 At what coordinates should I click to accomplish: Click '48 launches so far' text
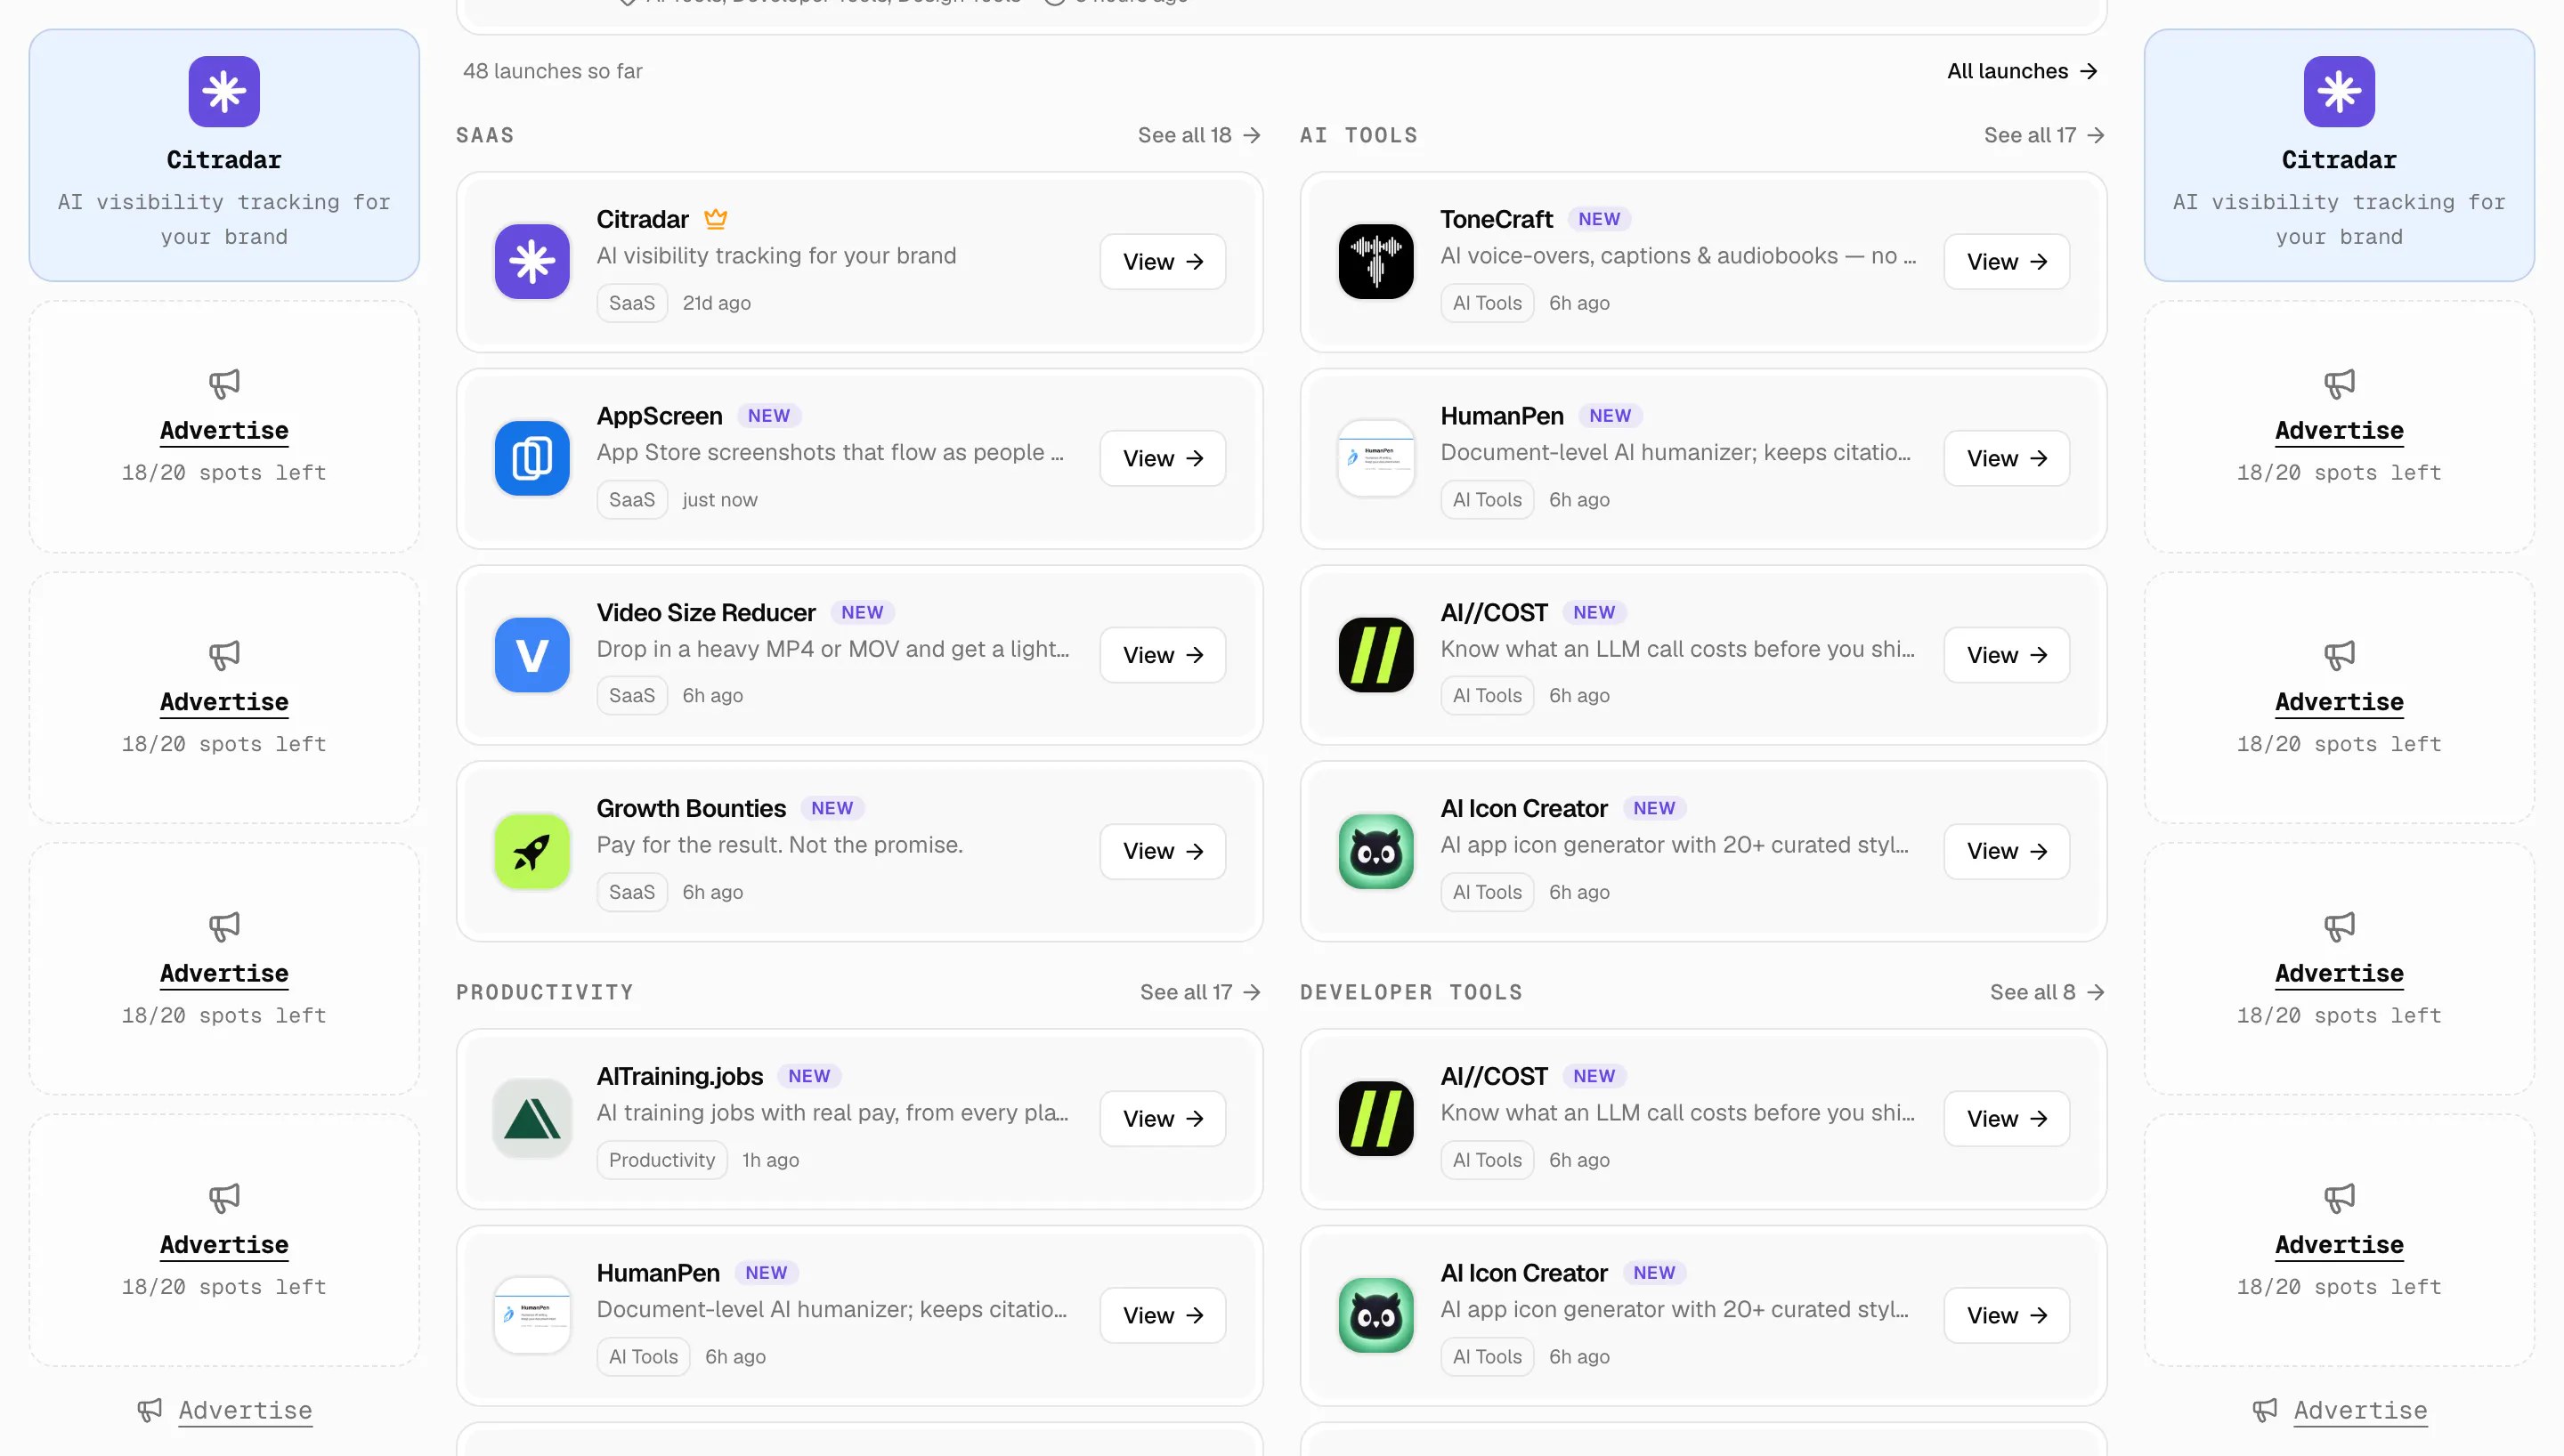coord(553,71)
